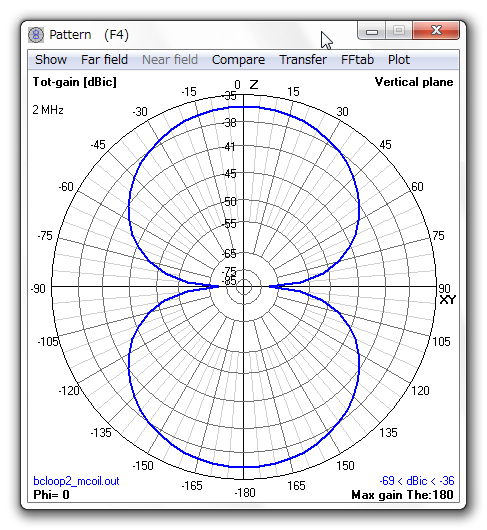487x530 pixels.
Task: Open the Transfer menu
Action: click(x=303, y=60)
